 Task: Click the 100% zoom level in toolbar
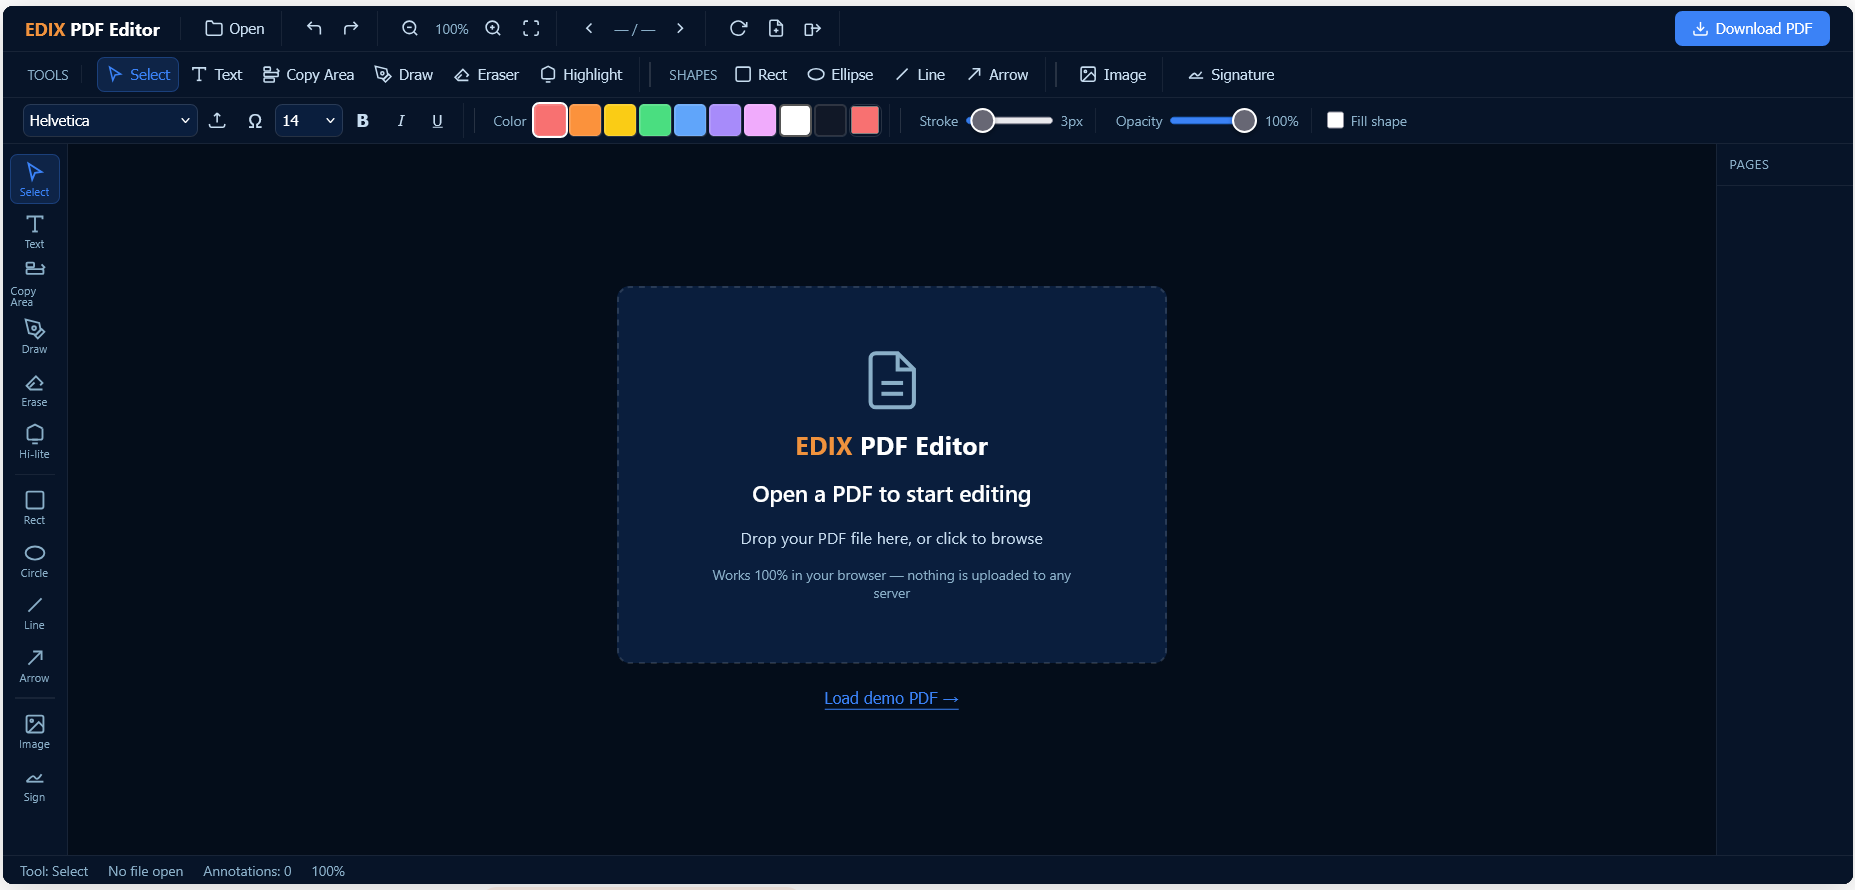coord(452,29)
